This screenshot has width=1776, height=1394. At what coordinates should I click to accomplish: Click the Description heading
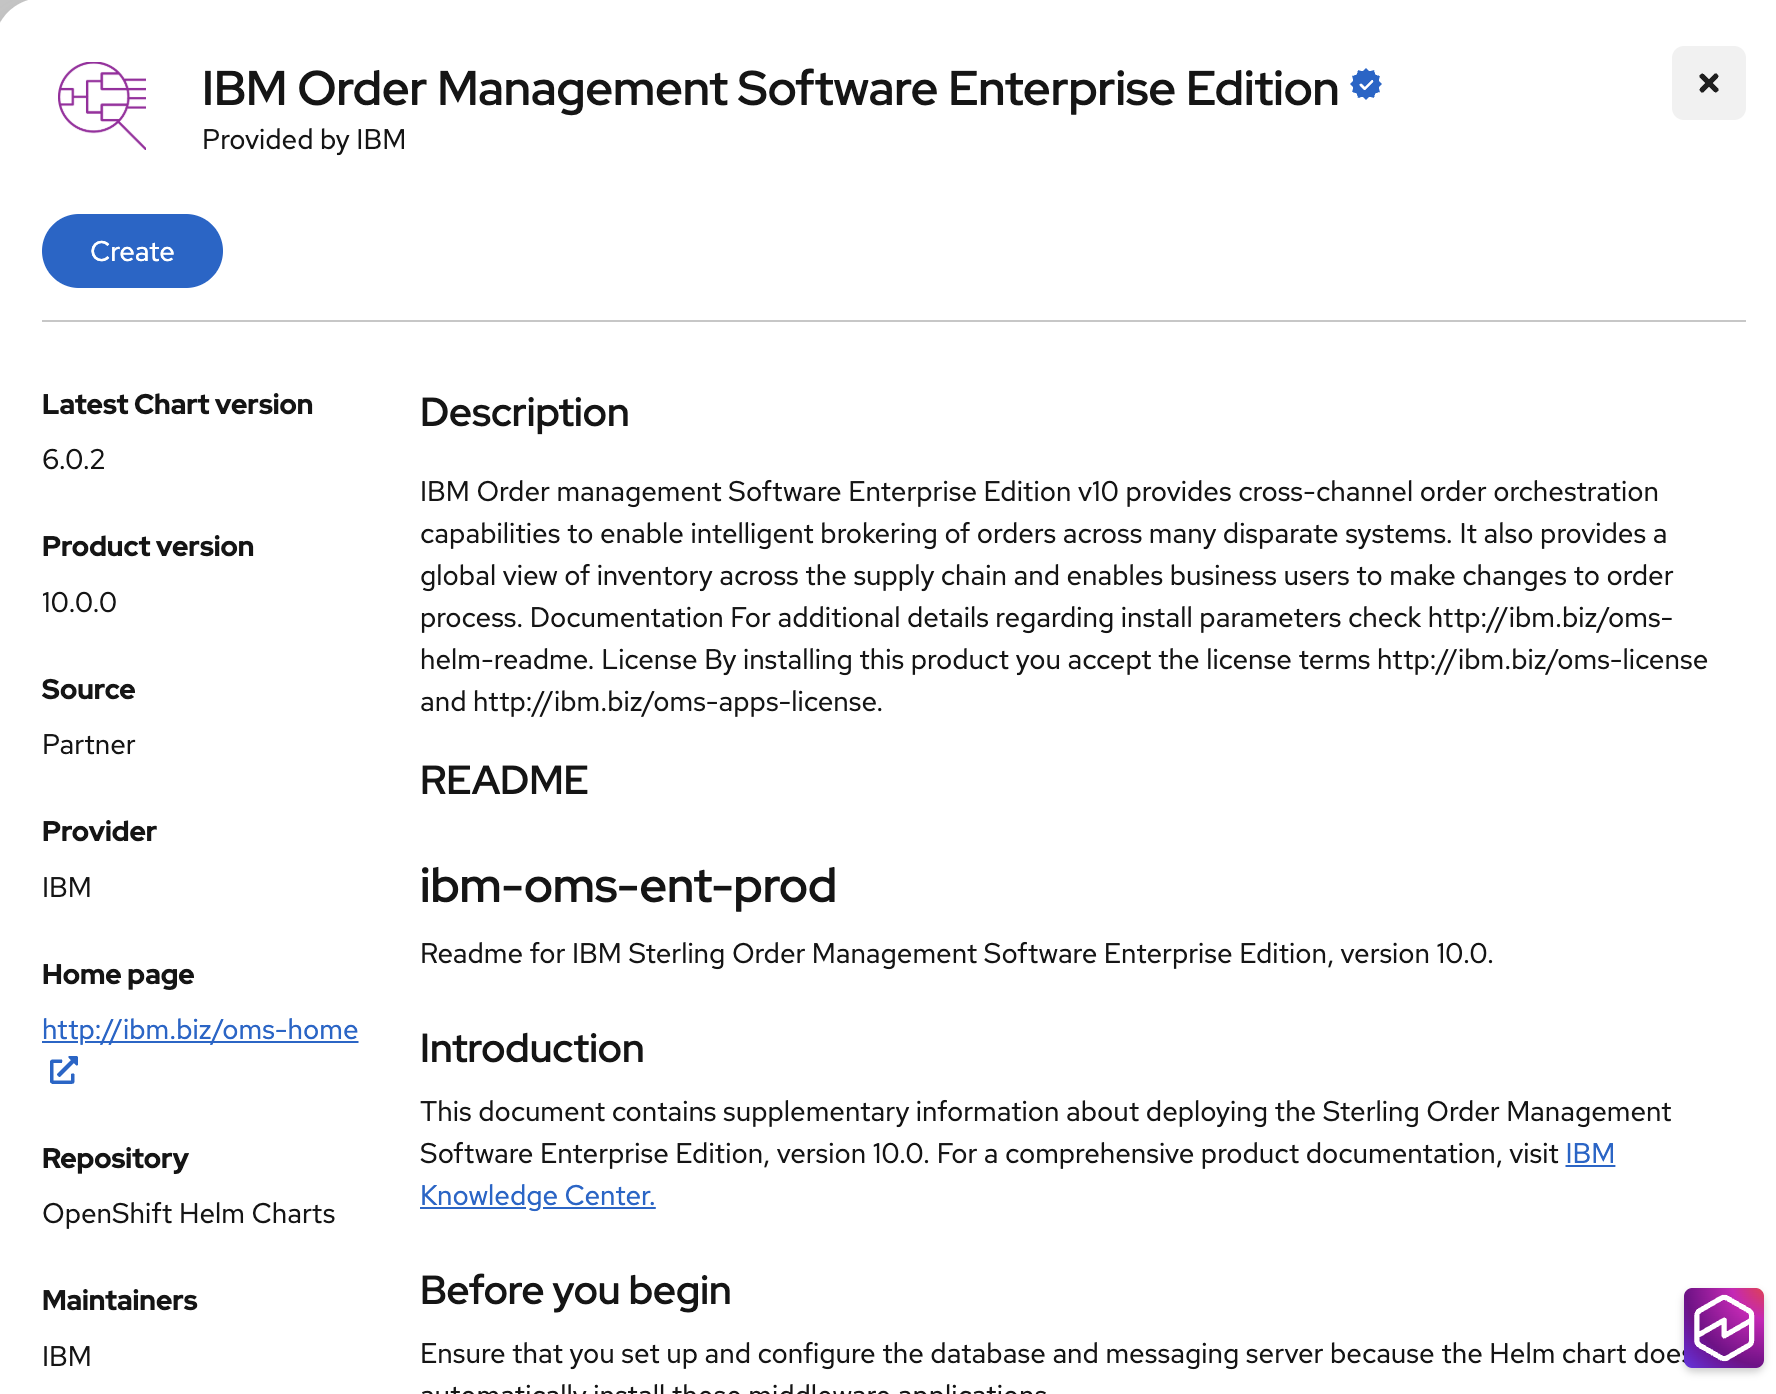tap(524, 413)
